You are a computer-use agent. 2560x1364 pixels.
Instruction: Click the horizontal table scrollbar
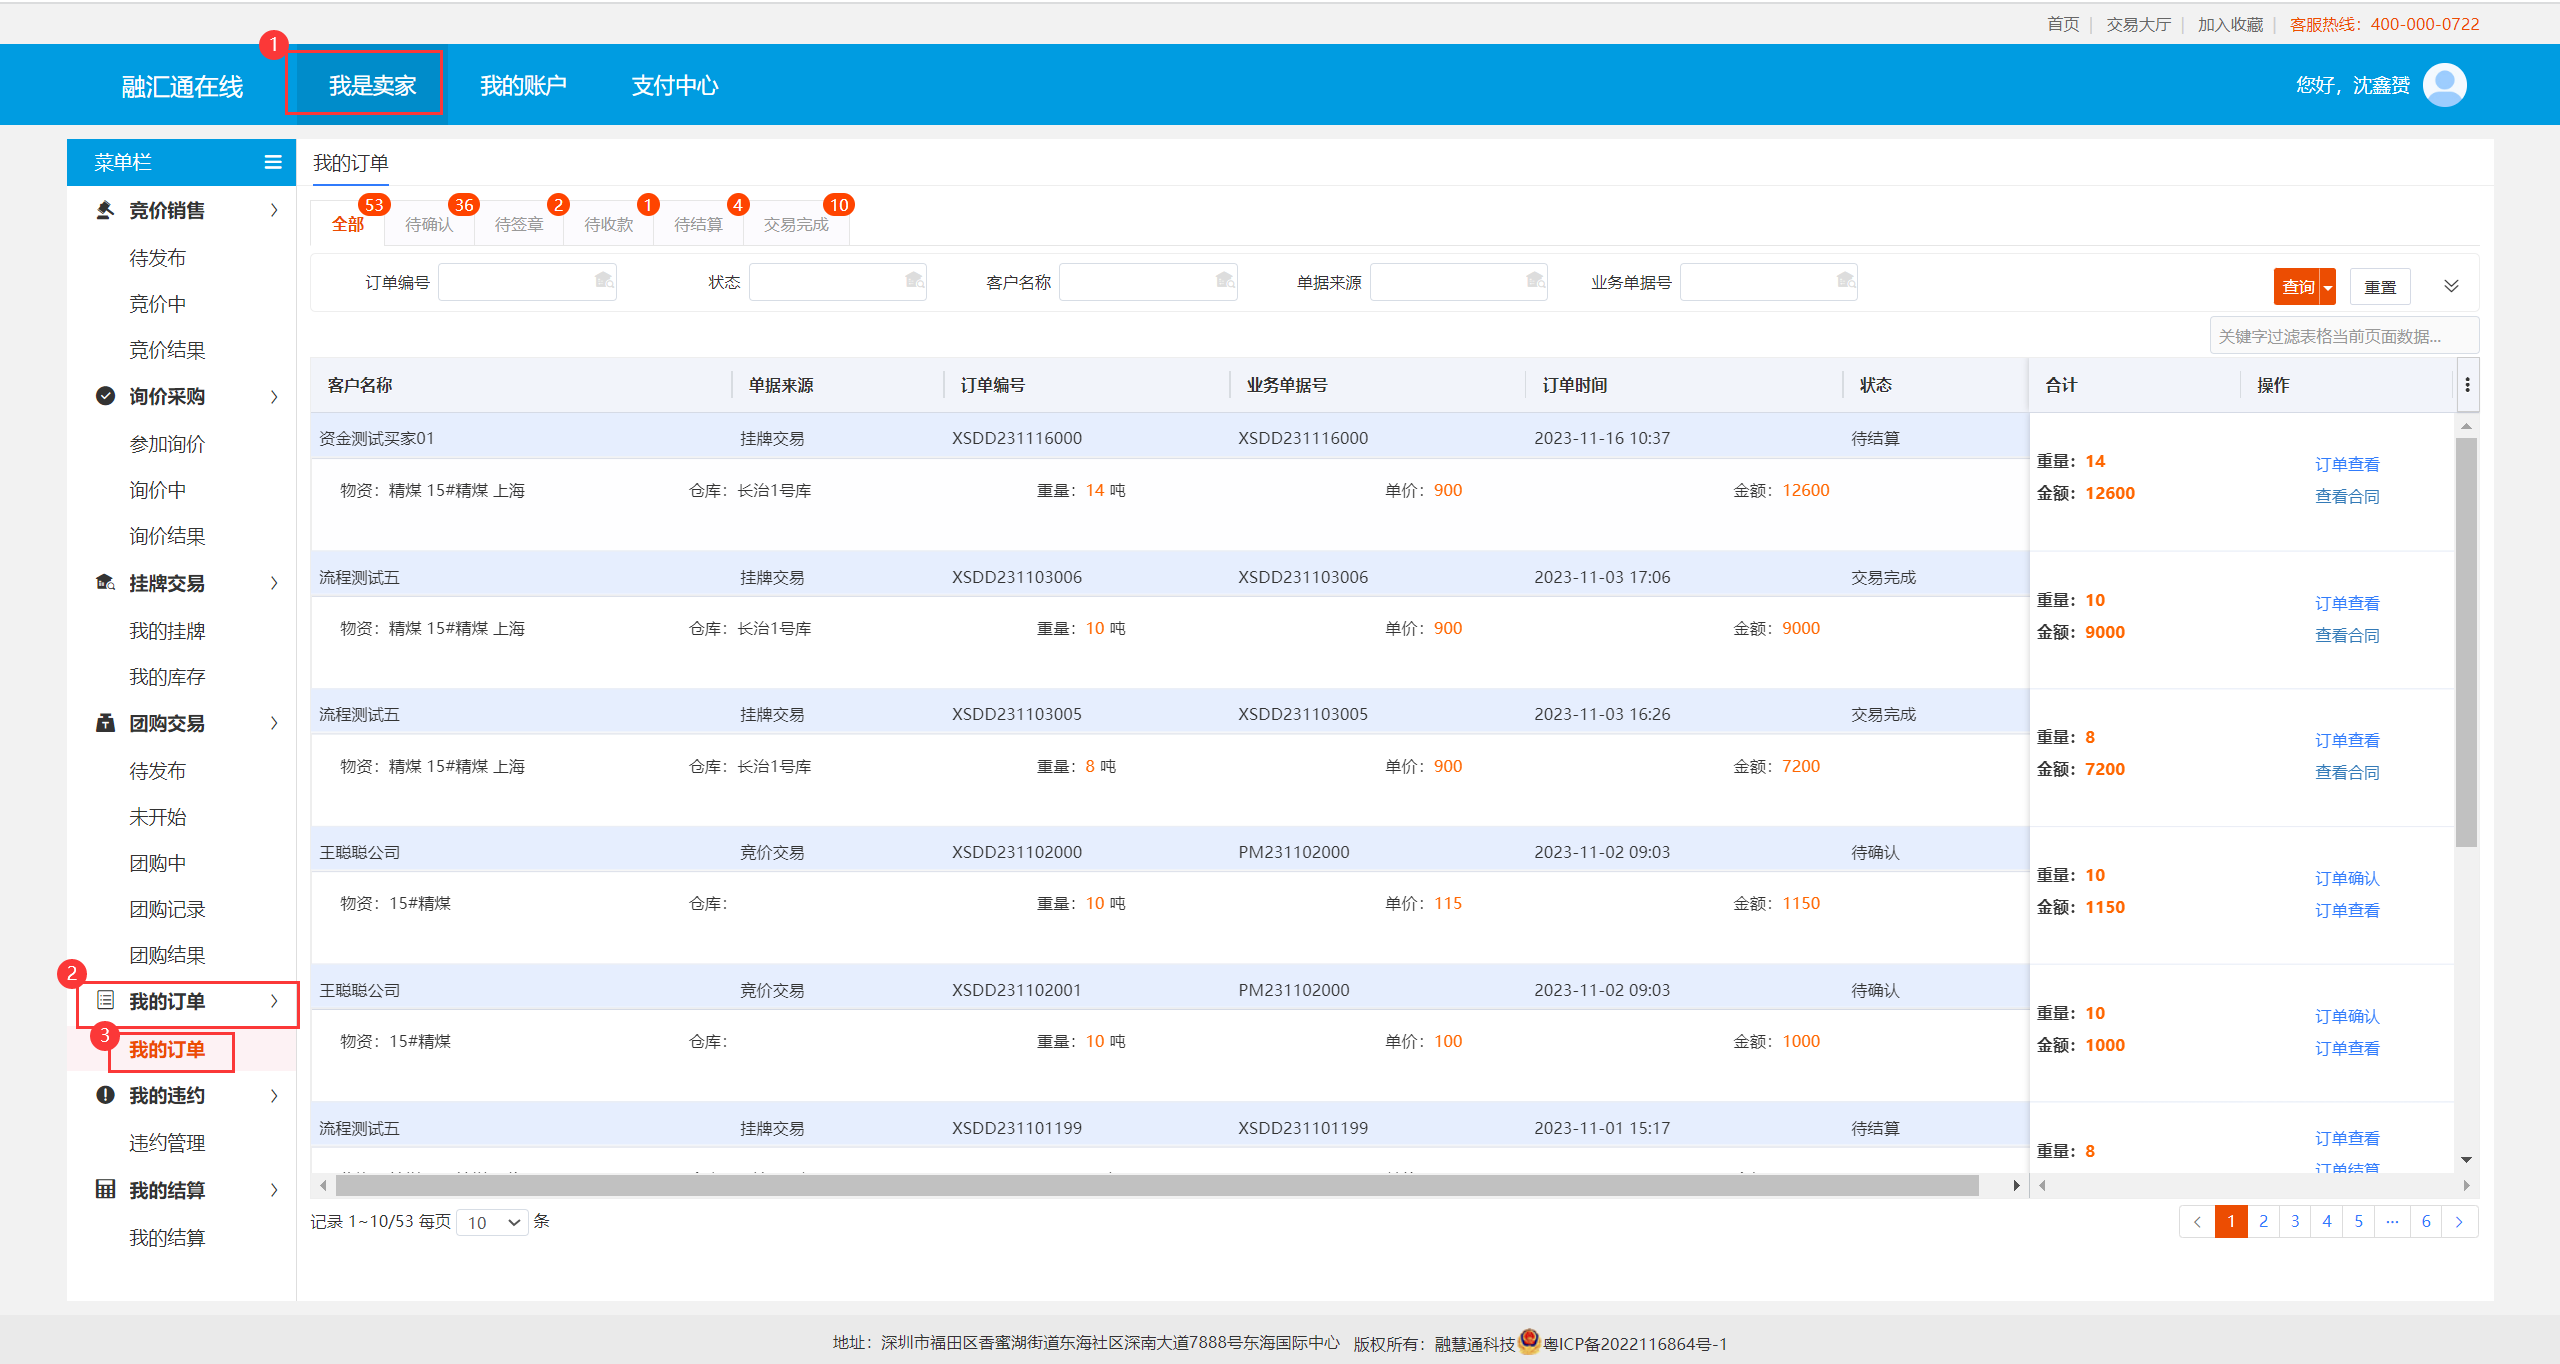[x=1156, y=1186]
